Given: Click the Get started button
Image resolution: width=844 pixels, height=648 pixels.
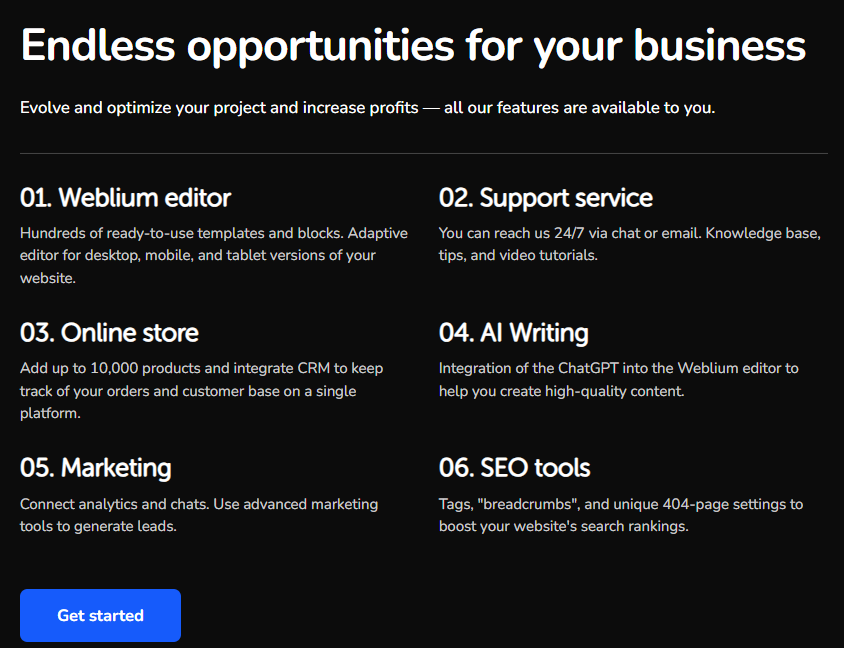Looking at the screenshot, I should [100, 615].
